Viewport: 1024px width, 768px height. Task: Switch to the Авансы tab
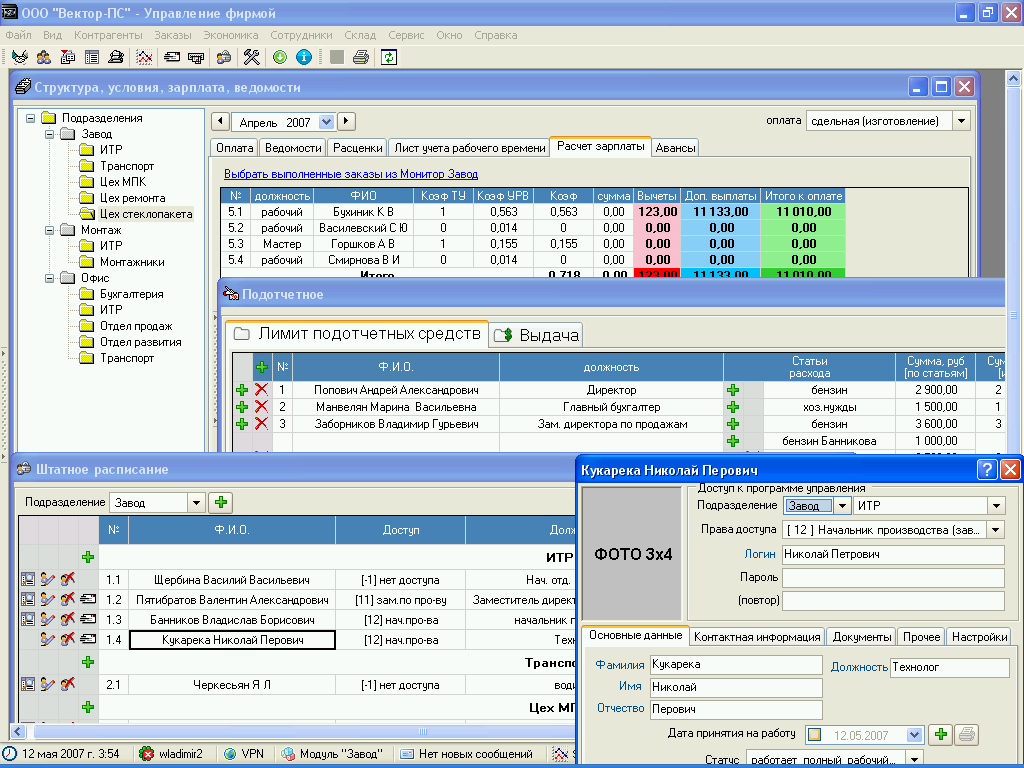[x=675, y=148]
